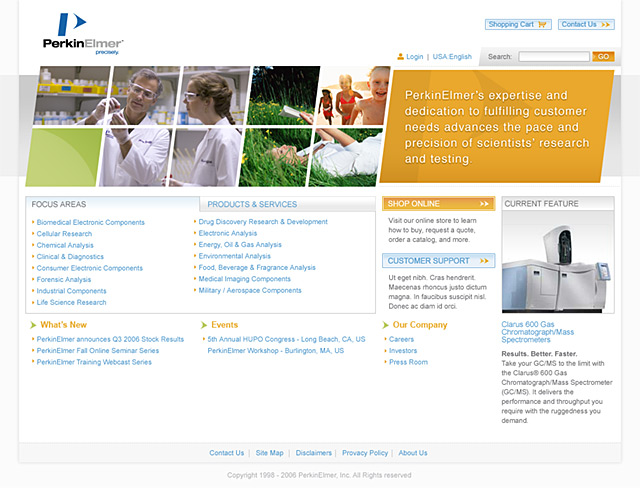Click the shopping cart icon
Image resolution: width=640 pixels, height=488 pixels.
click(x=542, y=24)
